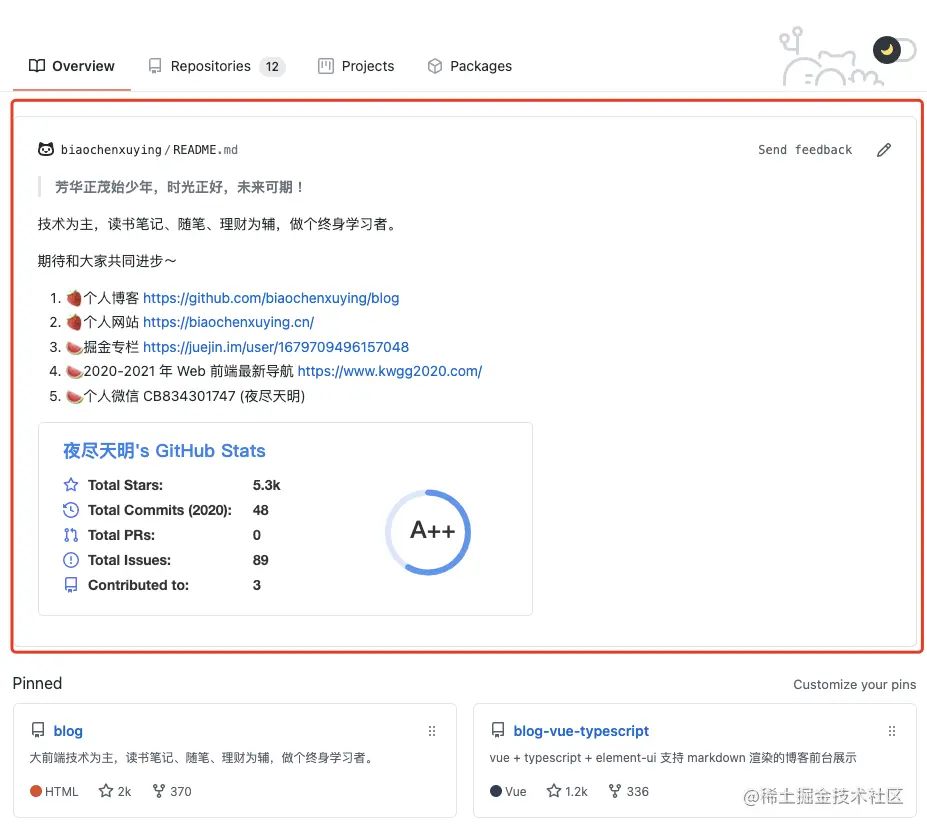
Task: Click the fork count 336 icon
Action: [x=615, y=791]
